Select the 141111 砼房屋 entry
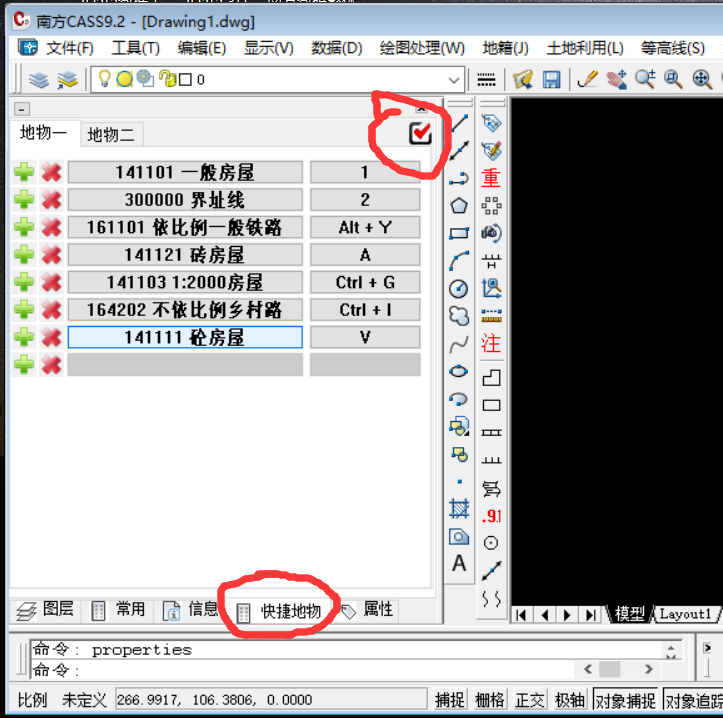 click(x=185, y=337)
